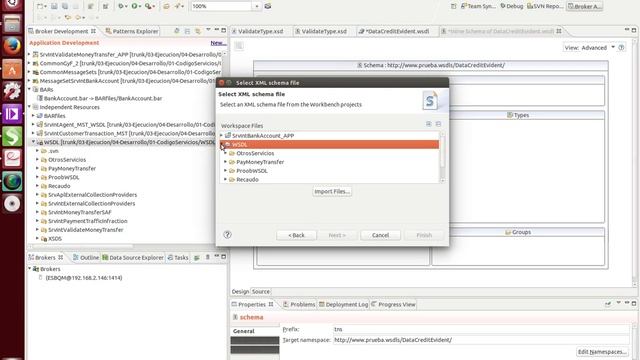
Task: Open the Team Syn... perspective
Action: (478, 6)
